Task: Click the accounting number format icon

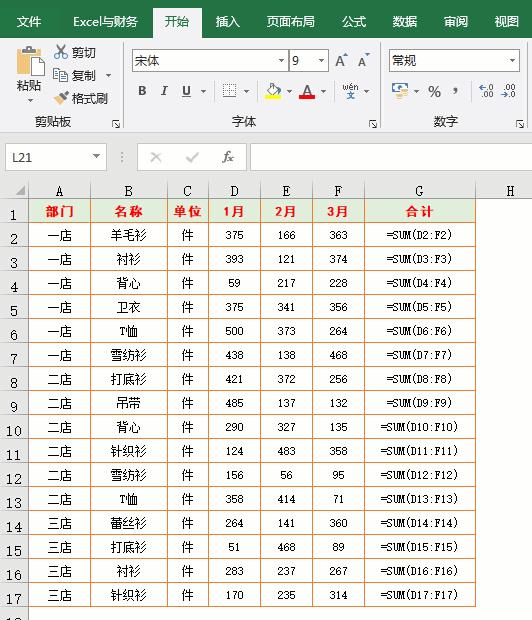Action: pyautogui.click(x=400, y=91)
